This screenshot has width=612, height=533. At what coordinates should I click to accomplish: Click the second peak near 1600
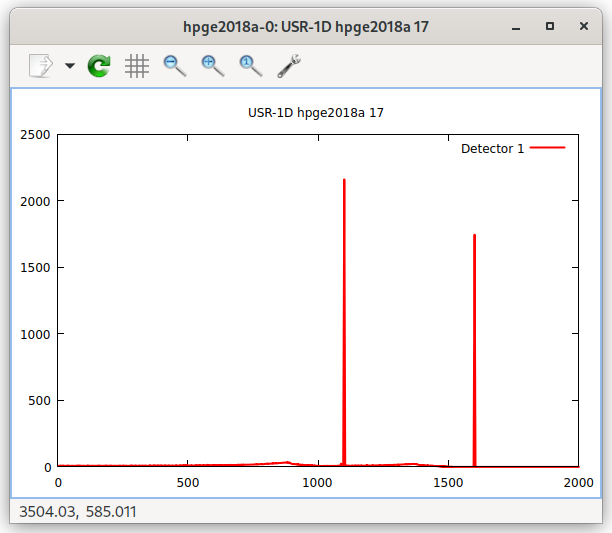click(x=475, y=350)
